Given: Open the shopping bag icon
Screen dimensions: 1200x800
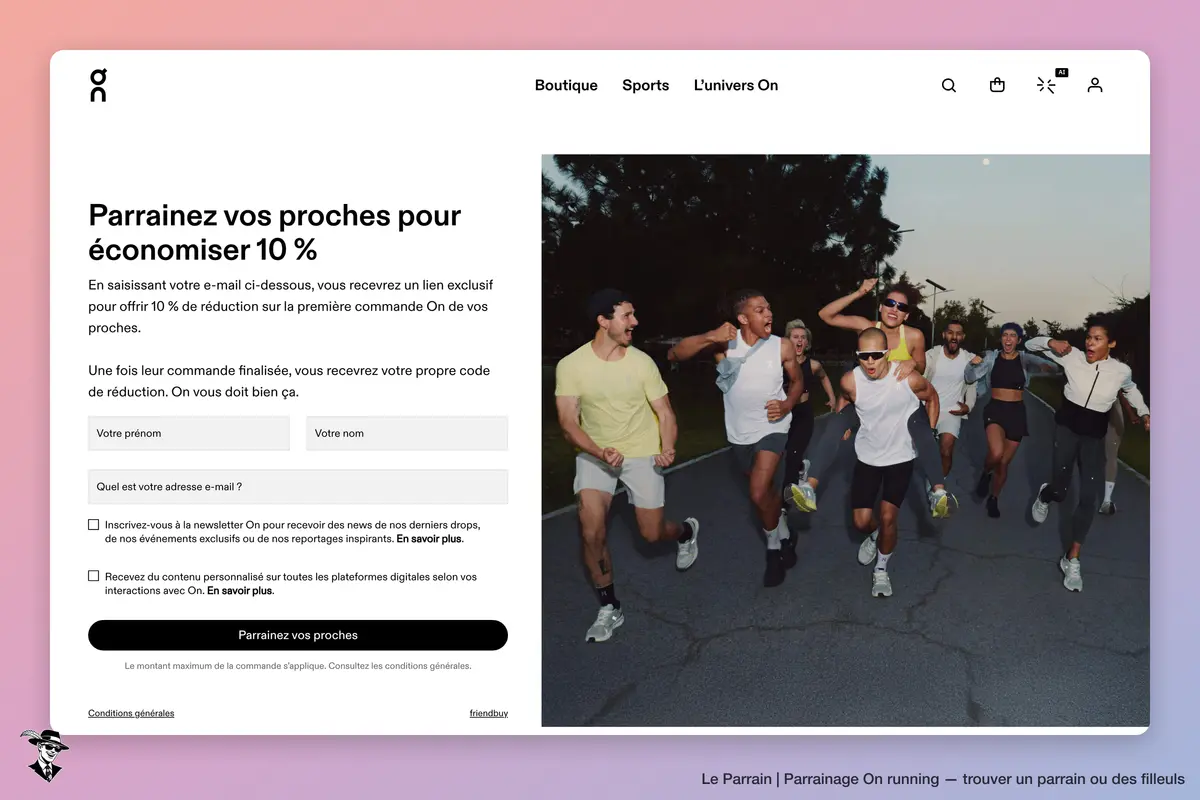Looking at the screenshot, I should [997, 85].
